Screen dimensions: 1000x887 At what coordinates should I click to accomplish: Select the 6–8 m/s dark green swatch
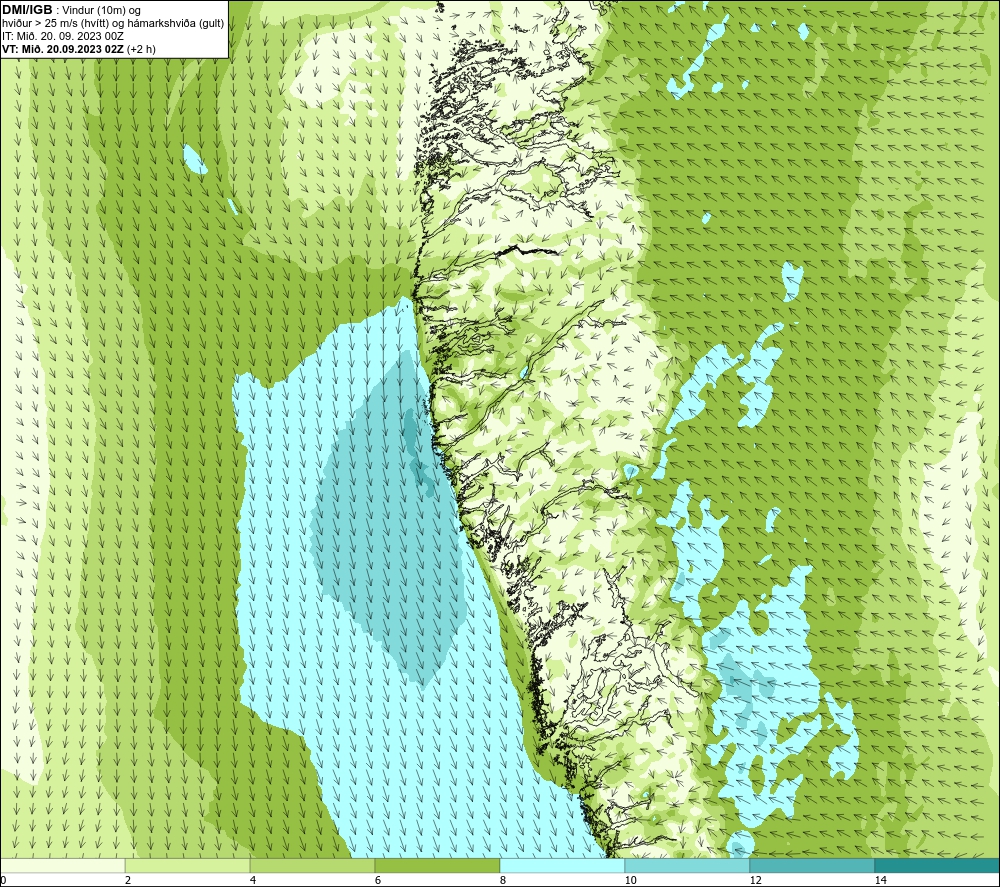coord(438,865)
